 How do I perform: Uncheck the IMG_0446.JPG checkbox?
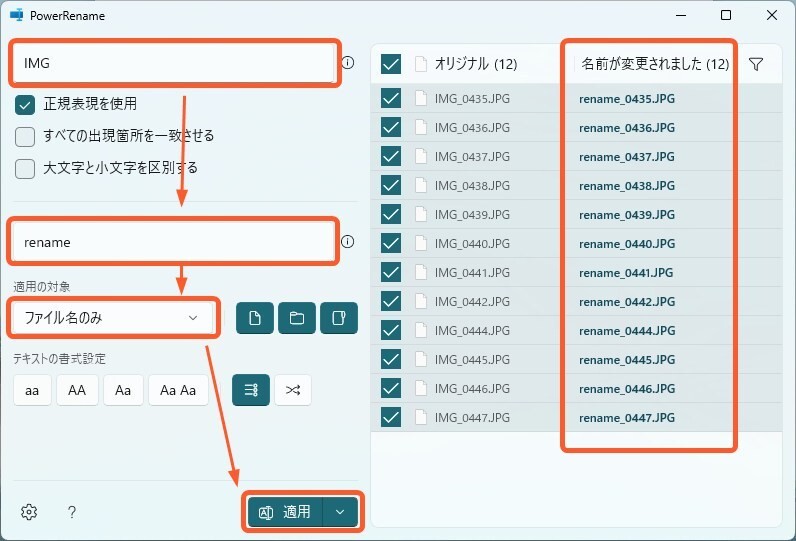coord(391,388)
